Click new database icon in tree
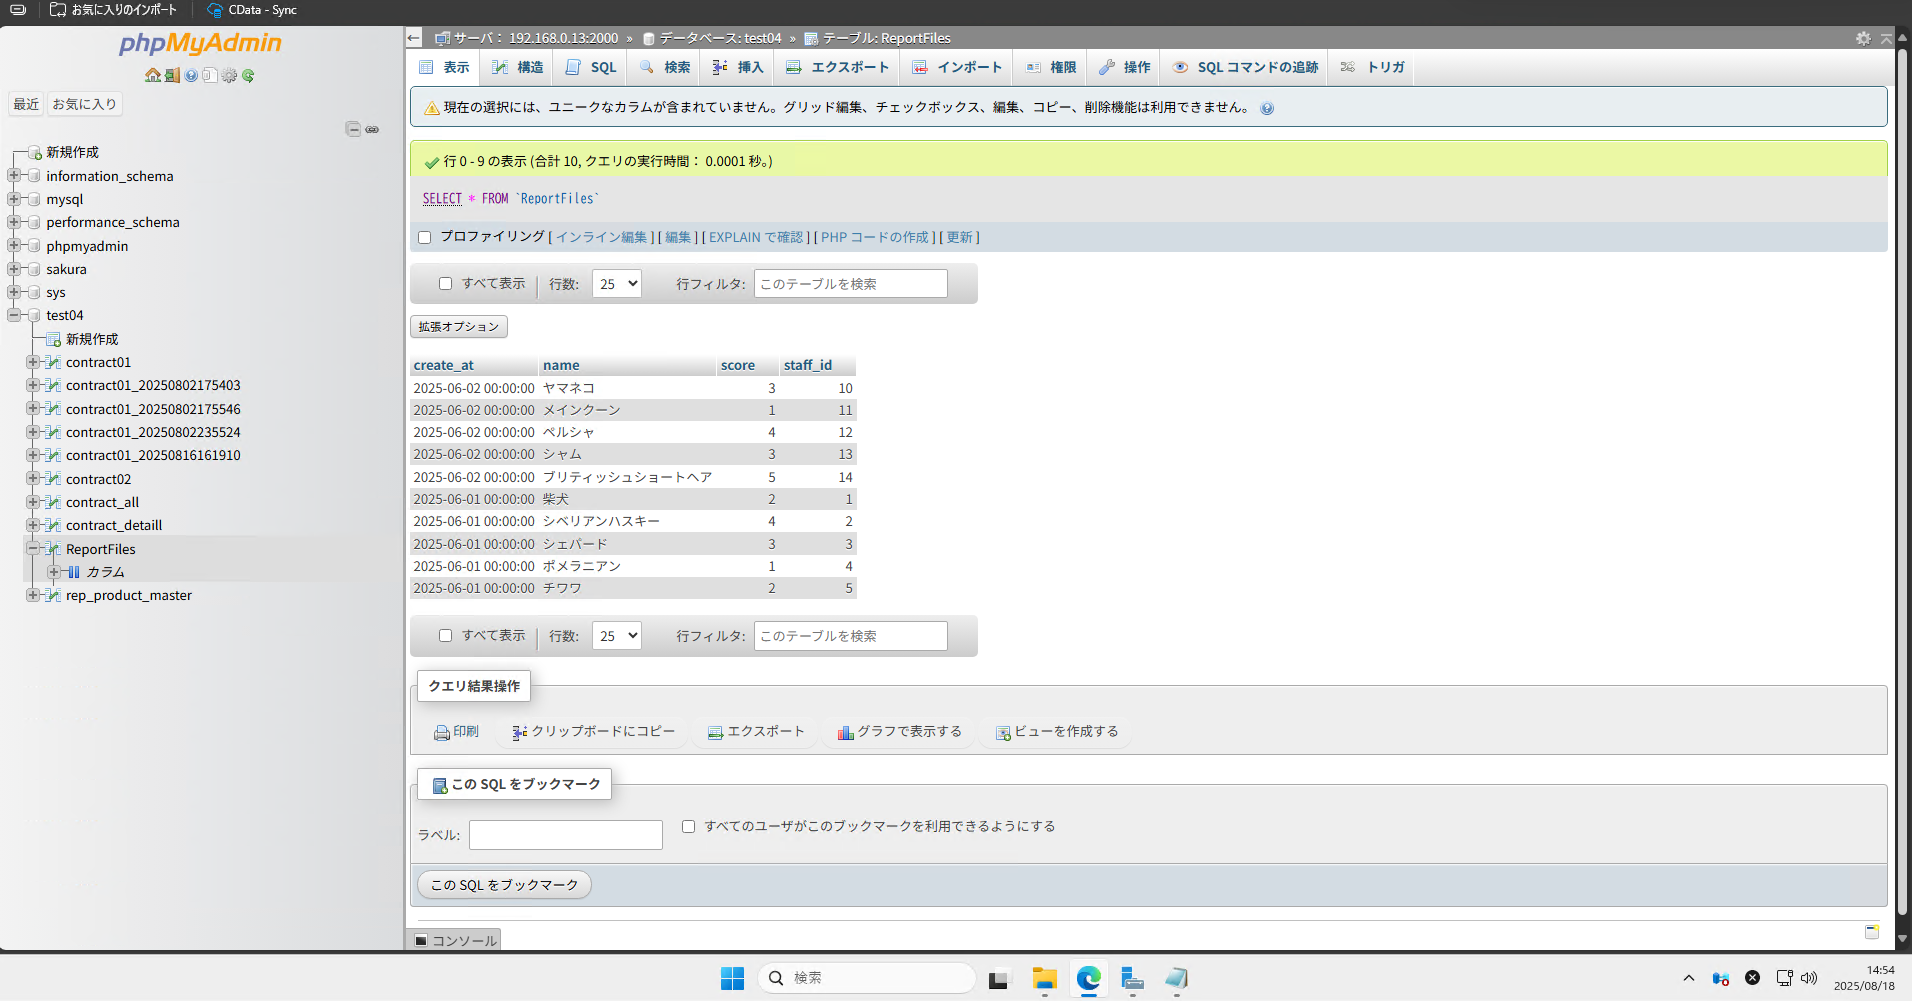 click(x=34, y=153)
